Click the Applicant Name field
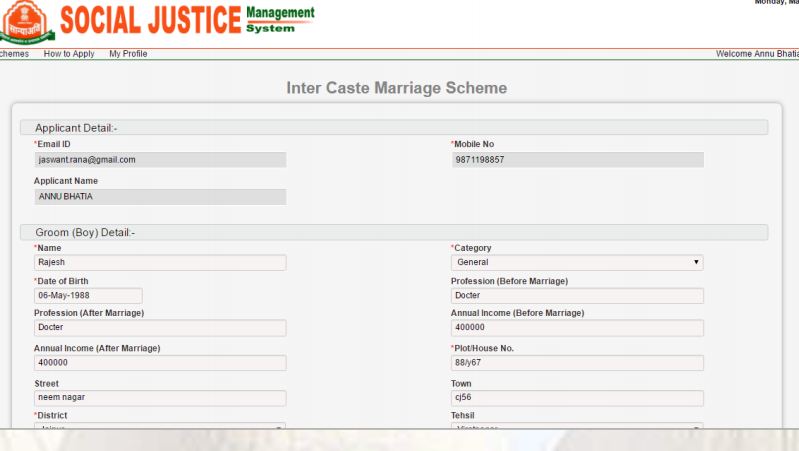Screen dimensions: 799x451 160,197
